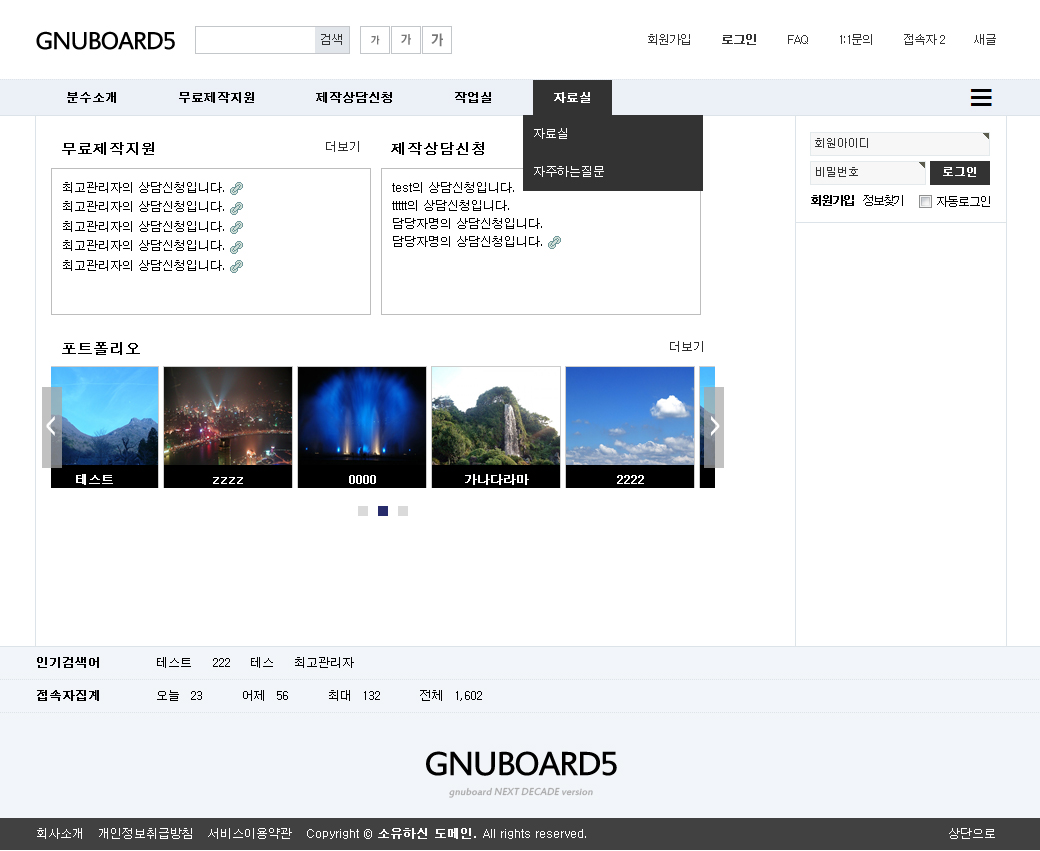Open the hamburger full menu icon

(x=981, y=97)
